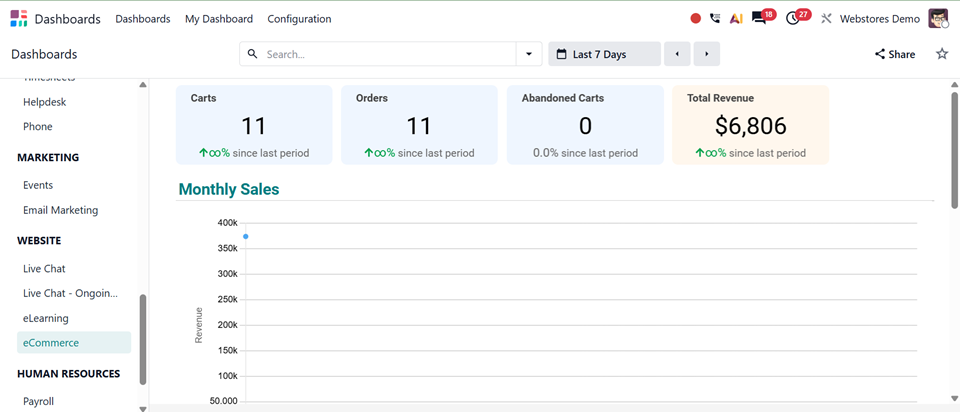This screenshot has width=960, height=412.
Task: Open the Last 7 Days date filter
Action: pyautogui.click(x=604, y=54)
